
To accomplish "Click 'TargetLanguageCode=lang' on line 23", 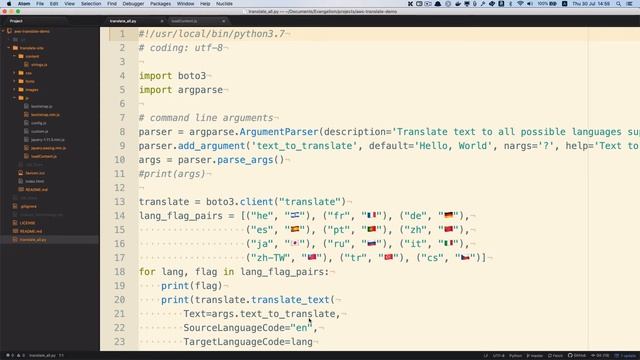I will (x=248, y=342).
